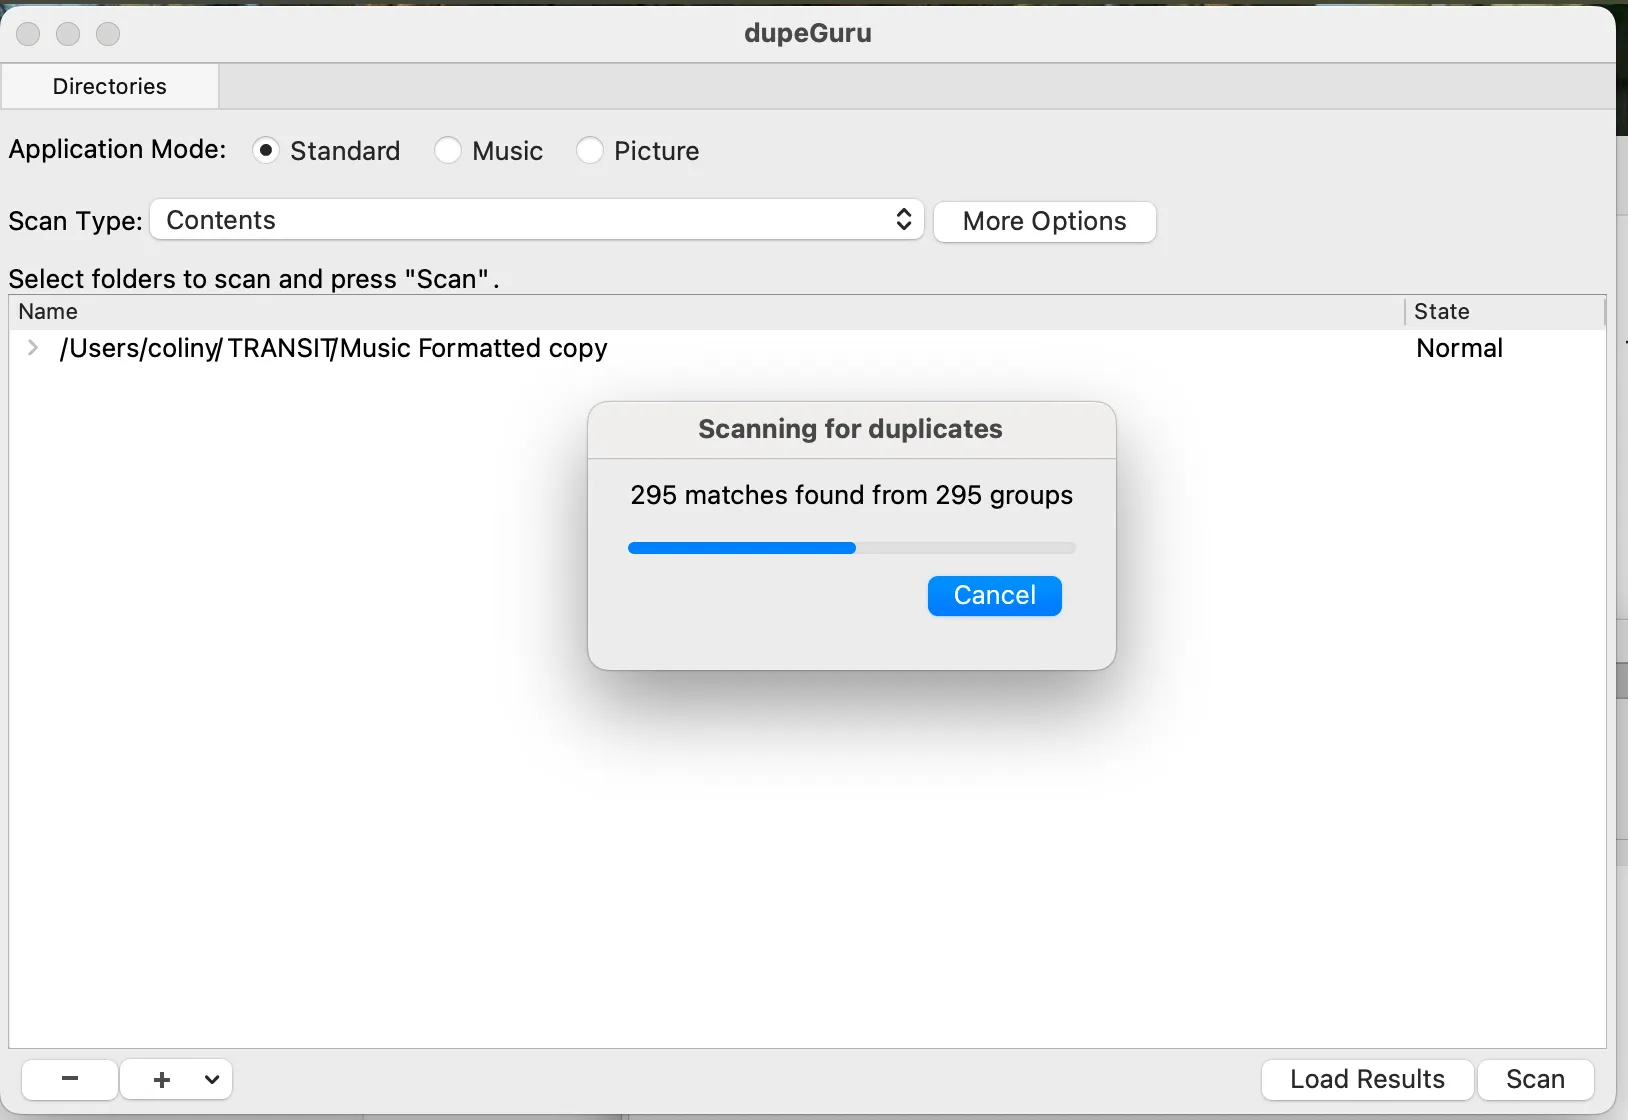The height and width of the screenshot is (1120, 1628).
Task: Click the Scanning for duplicates dialog title
Action: 850,429
